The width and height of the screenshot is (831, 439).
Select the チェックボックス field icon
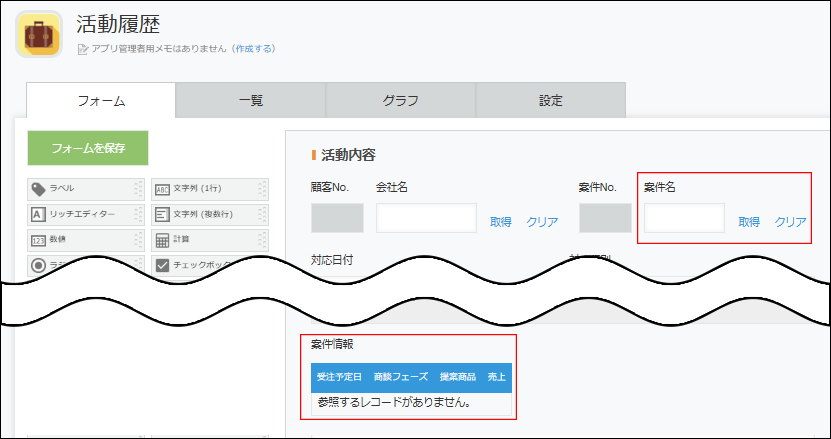click(x=162, y=265)
